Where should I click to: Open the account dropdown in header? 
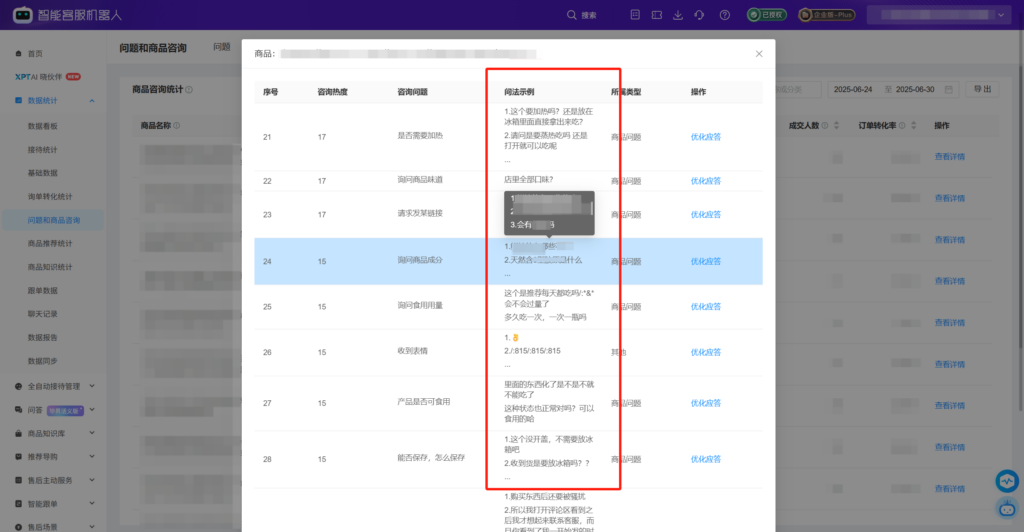[938, 14]
